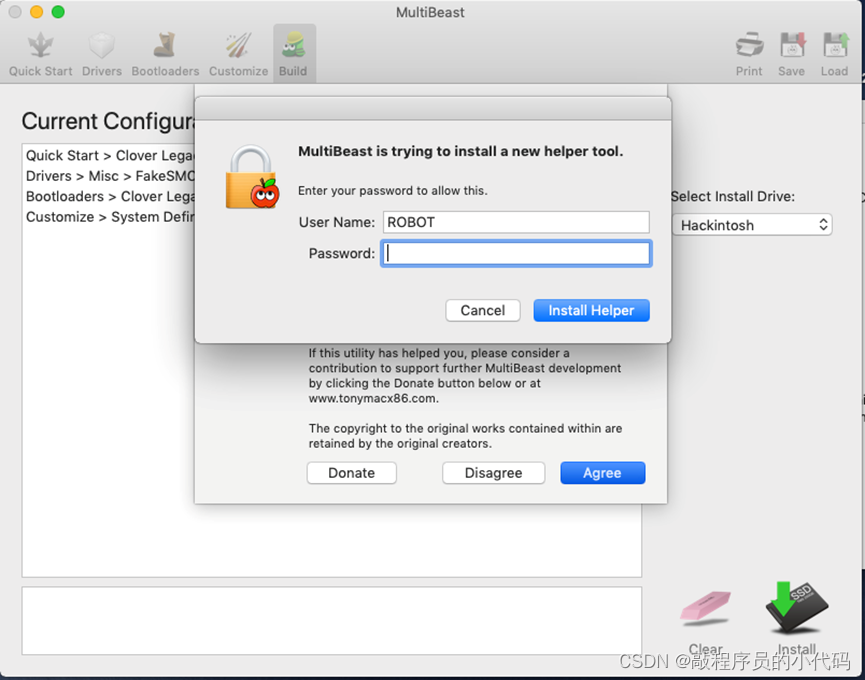The image size is (865, 680).
Task: Open the Drivers toolbar section
Action: [x=102, y=54]
